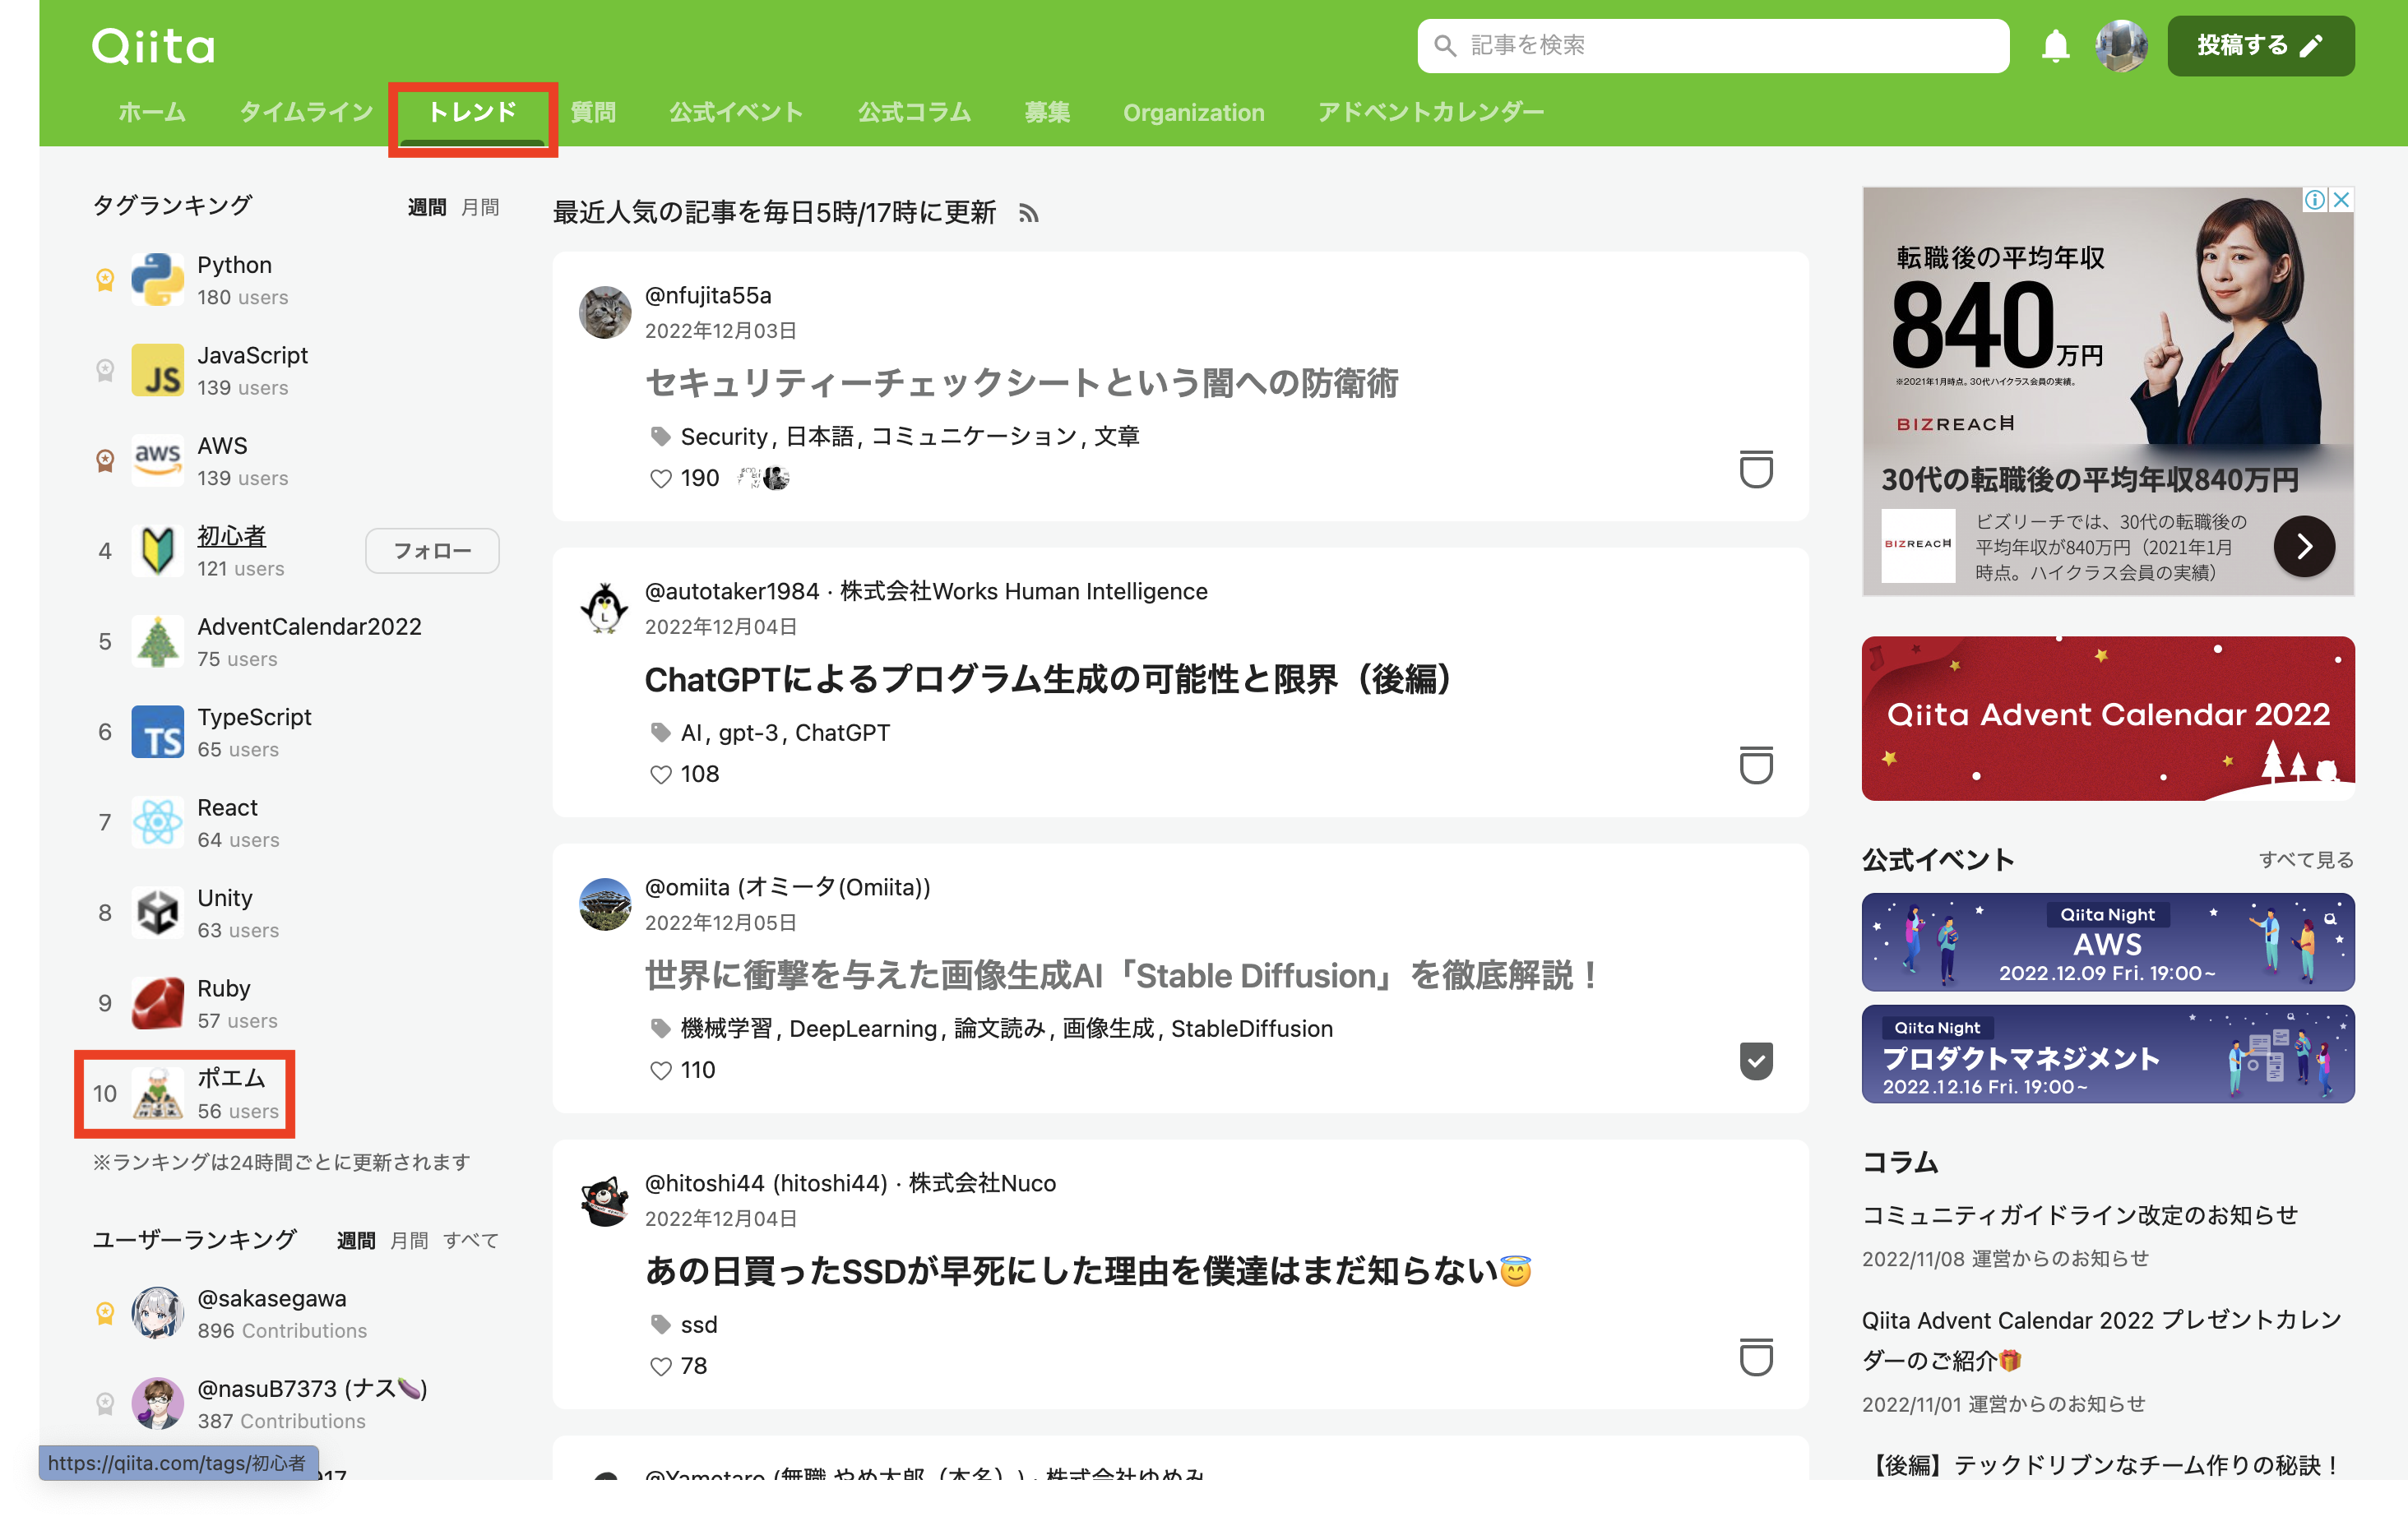Open the 公式イベント tab

point(736,112)
